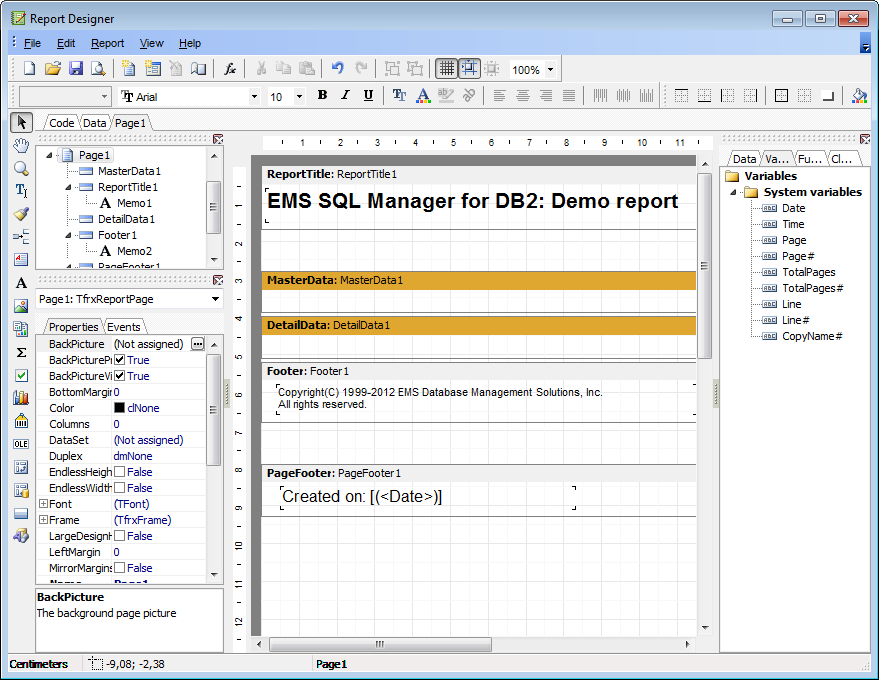
Task: Insert a System text sigma object
Action: [21, 353]
